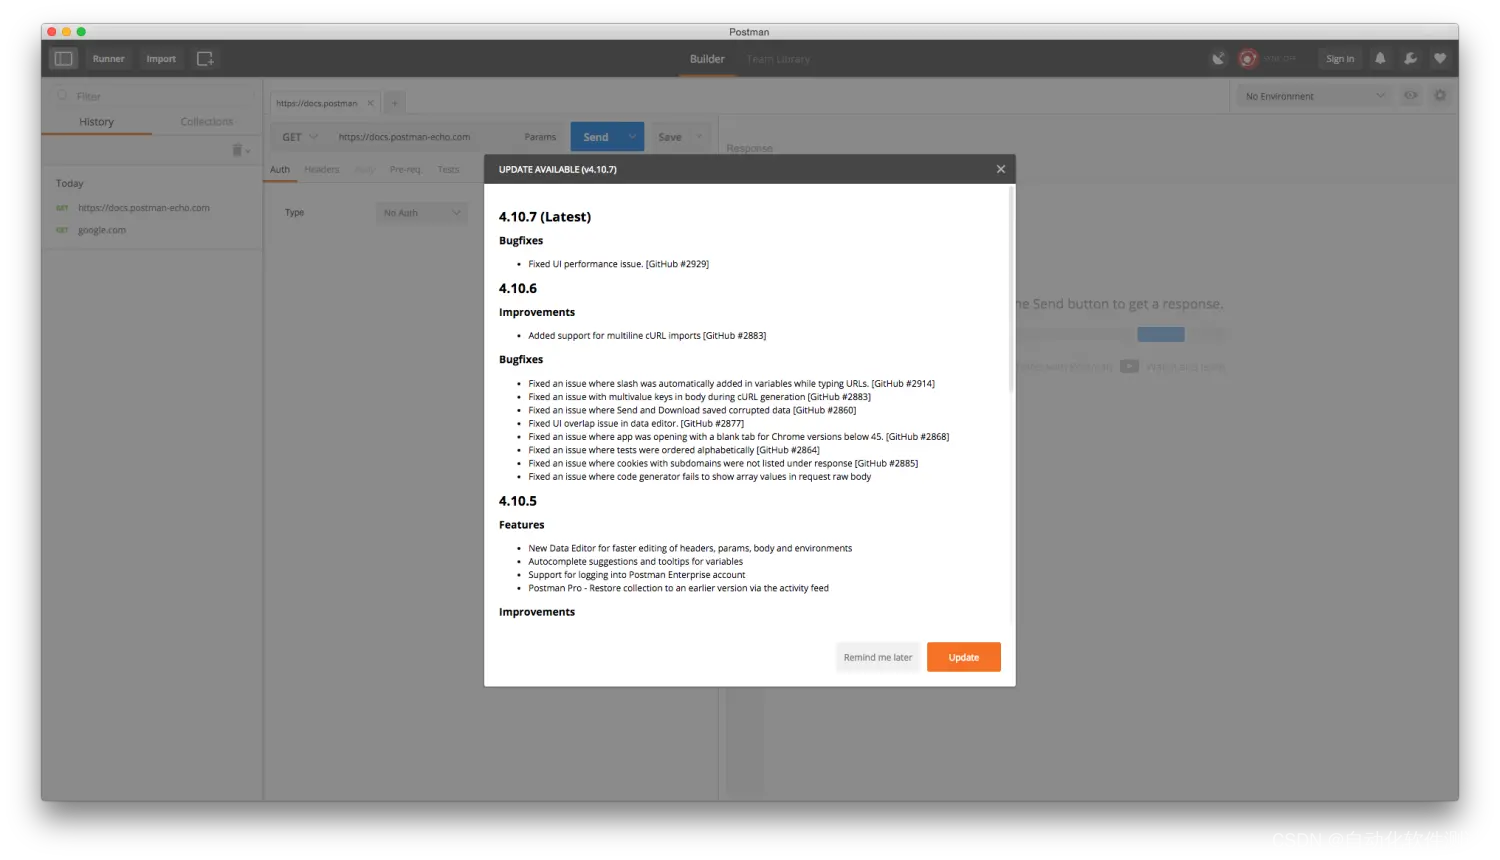The image size is (1500, 860).
Task: Open the No Environment dropdown
Action: [1314, 96]
